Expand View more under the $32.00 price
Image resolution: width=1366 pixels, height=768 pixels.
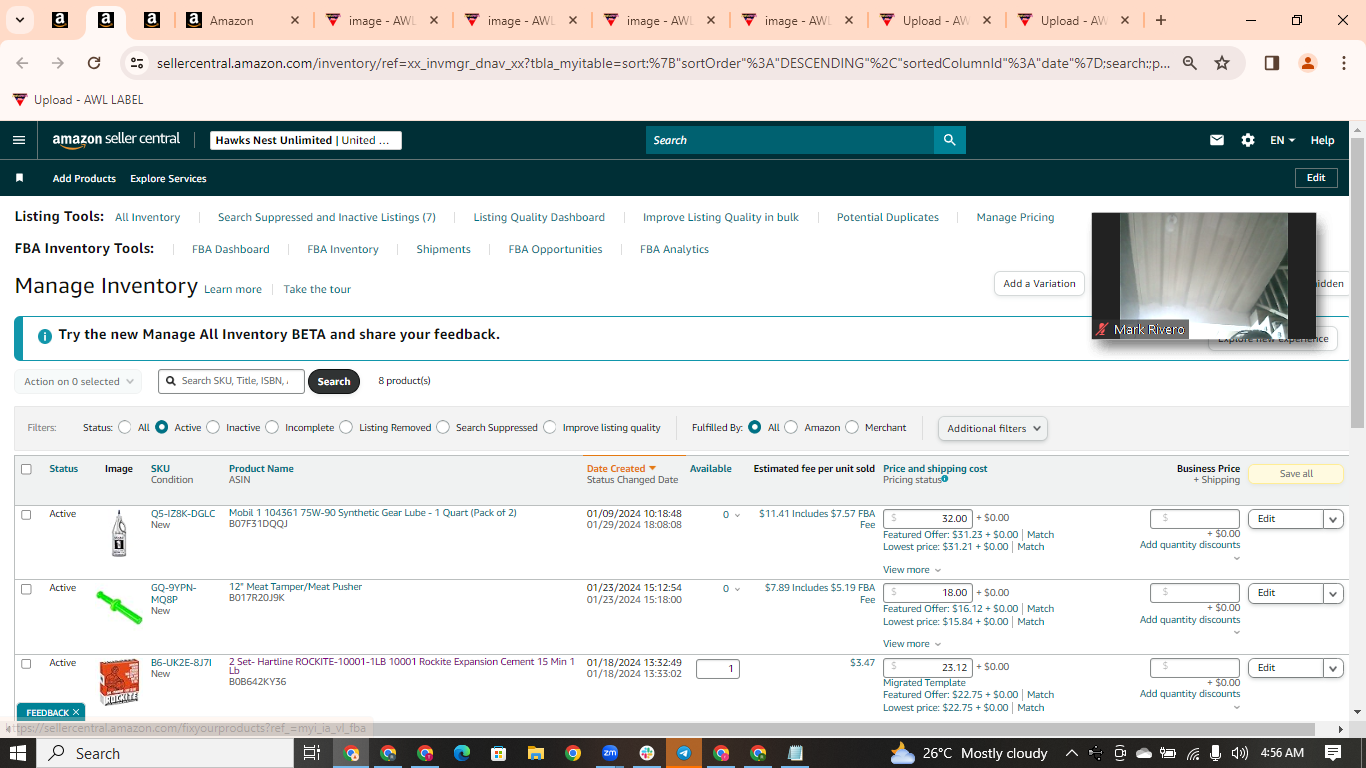pos(911,570)
